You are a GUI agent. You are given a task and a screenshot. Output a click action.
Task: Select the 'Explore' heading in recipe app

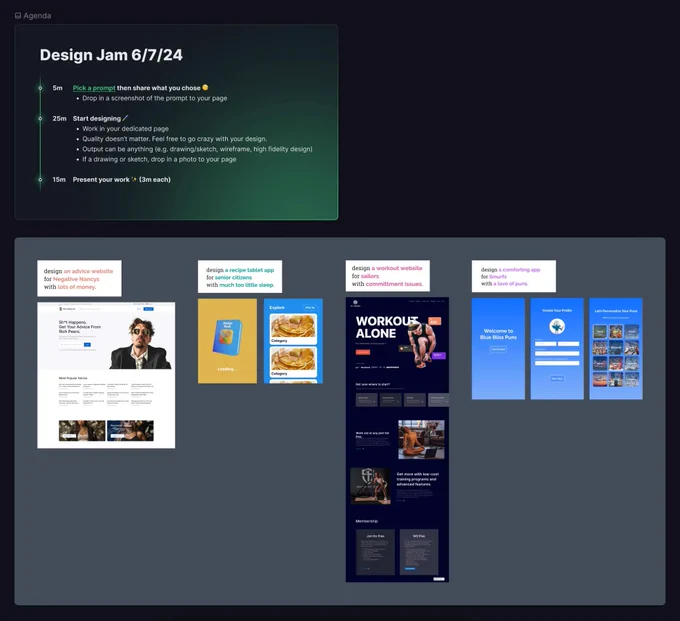tap(277, 307)
